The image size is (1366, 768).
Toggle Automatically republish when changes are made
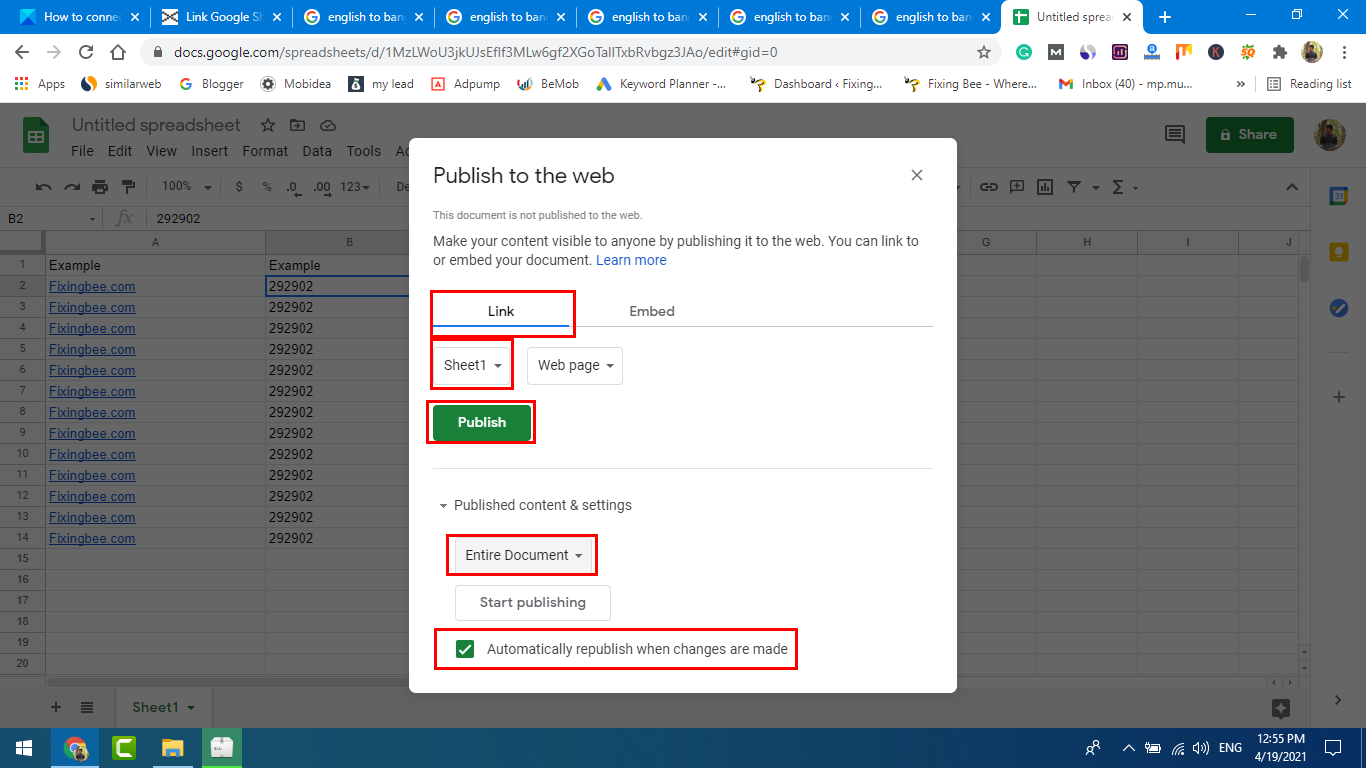465,649
